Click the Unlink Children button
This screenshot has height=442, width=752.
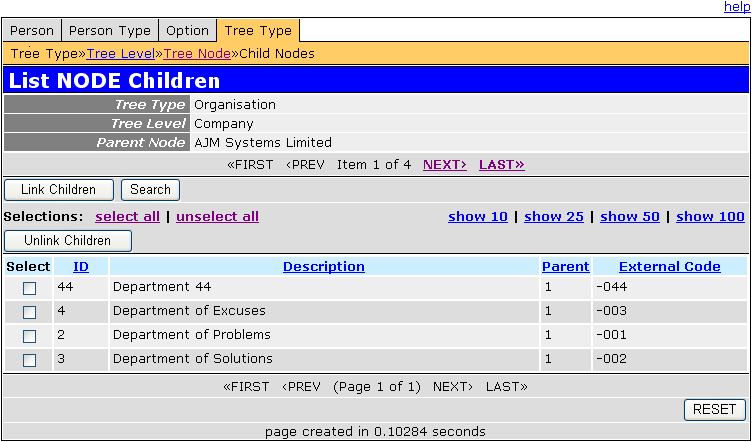68,240
